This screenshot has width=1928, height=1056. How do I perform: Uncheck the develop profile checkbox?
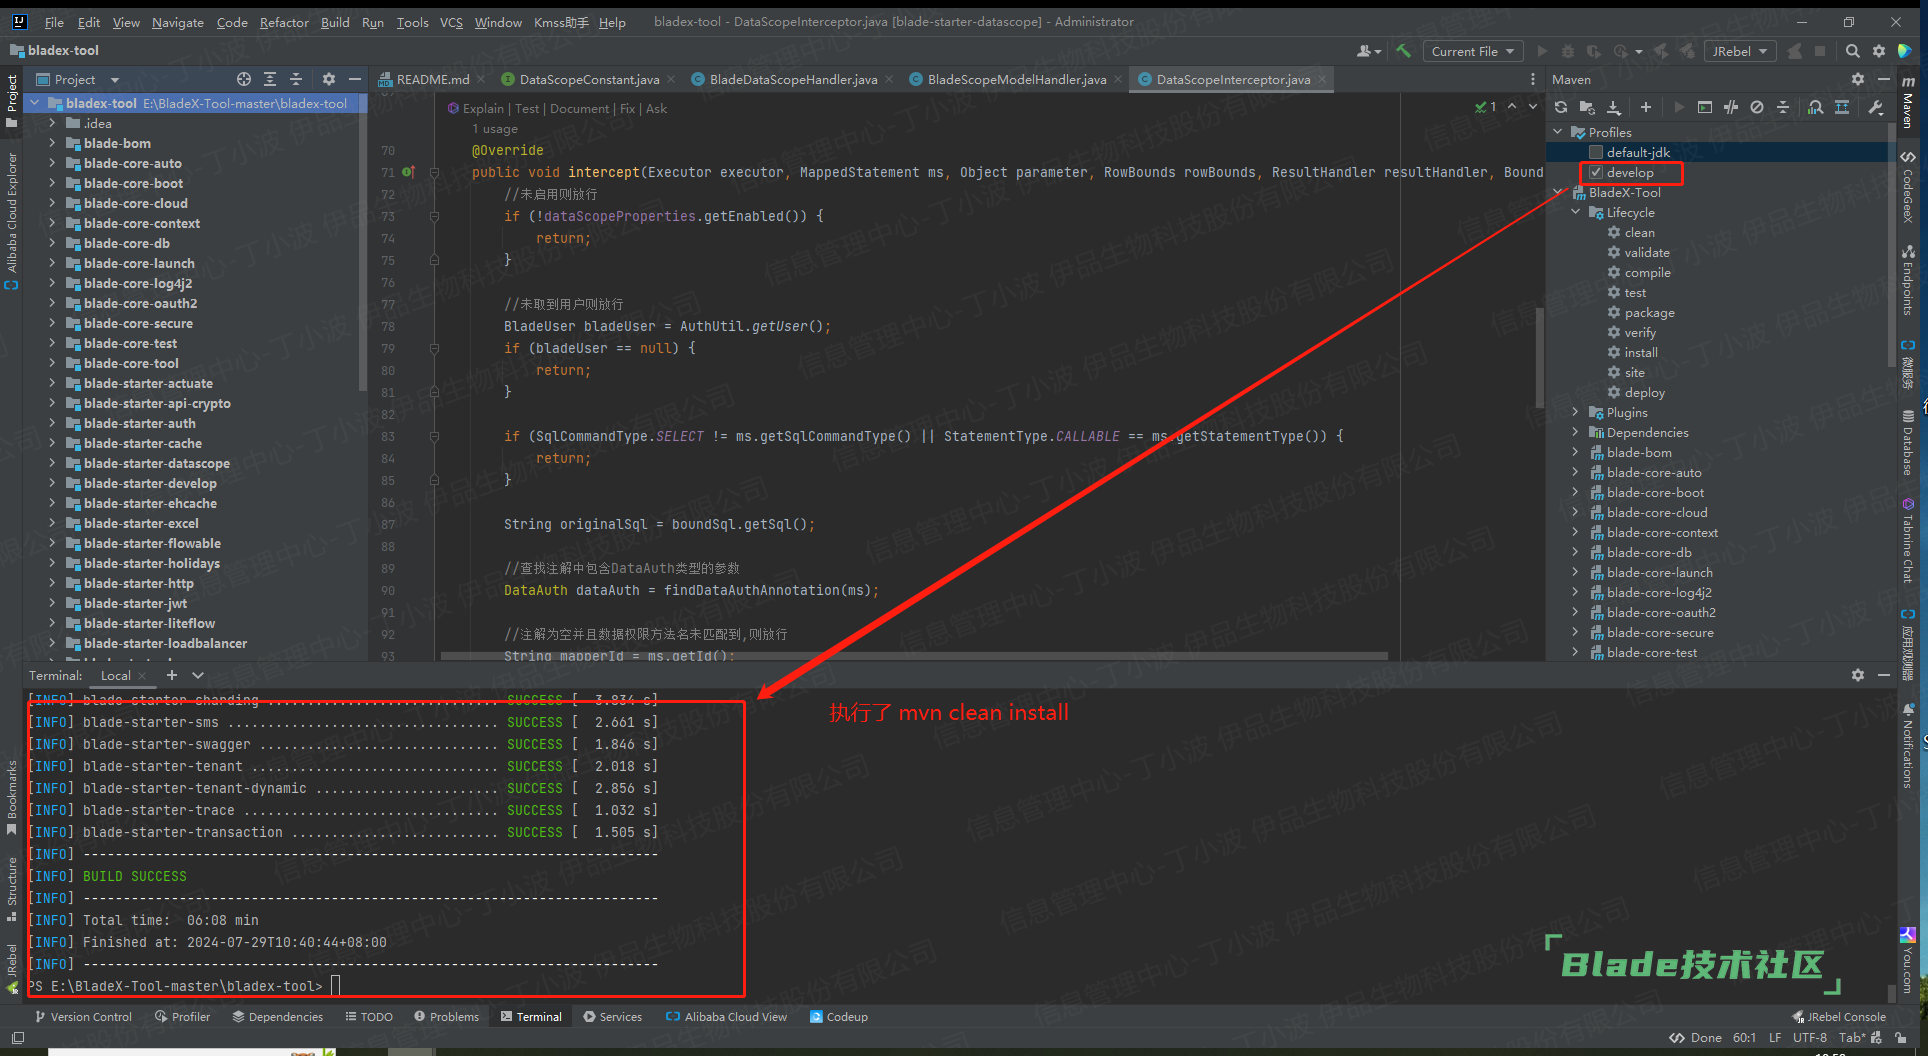pyautogui.click(x=1596, y=172)
